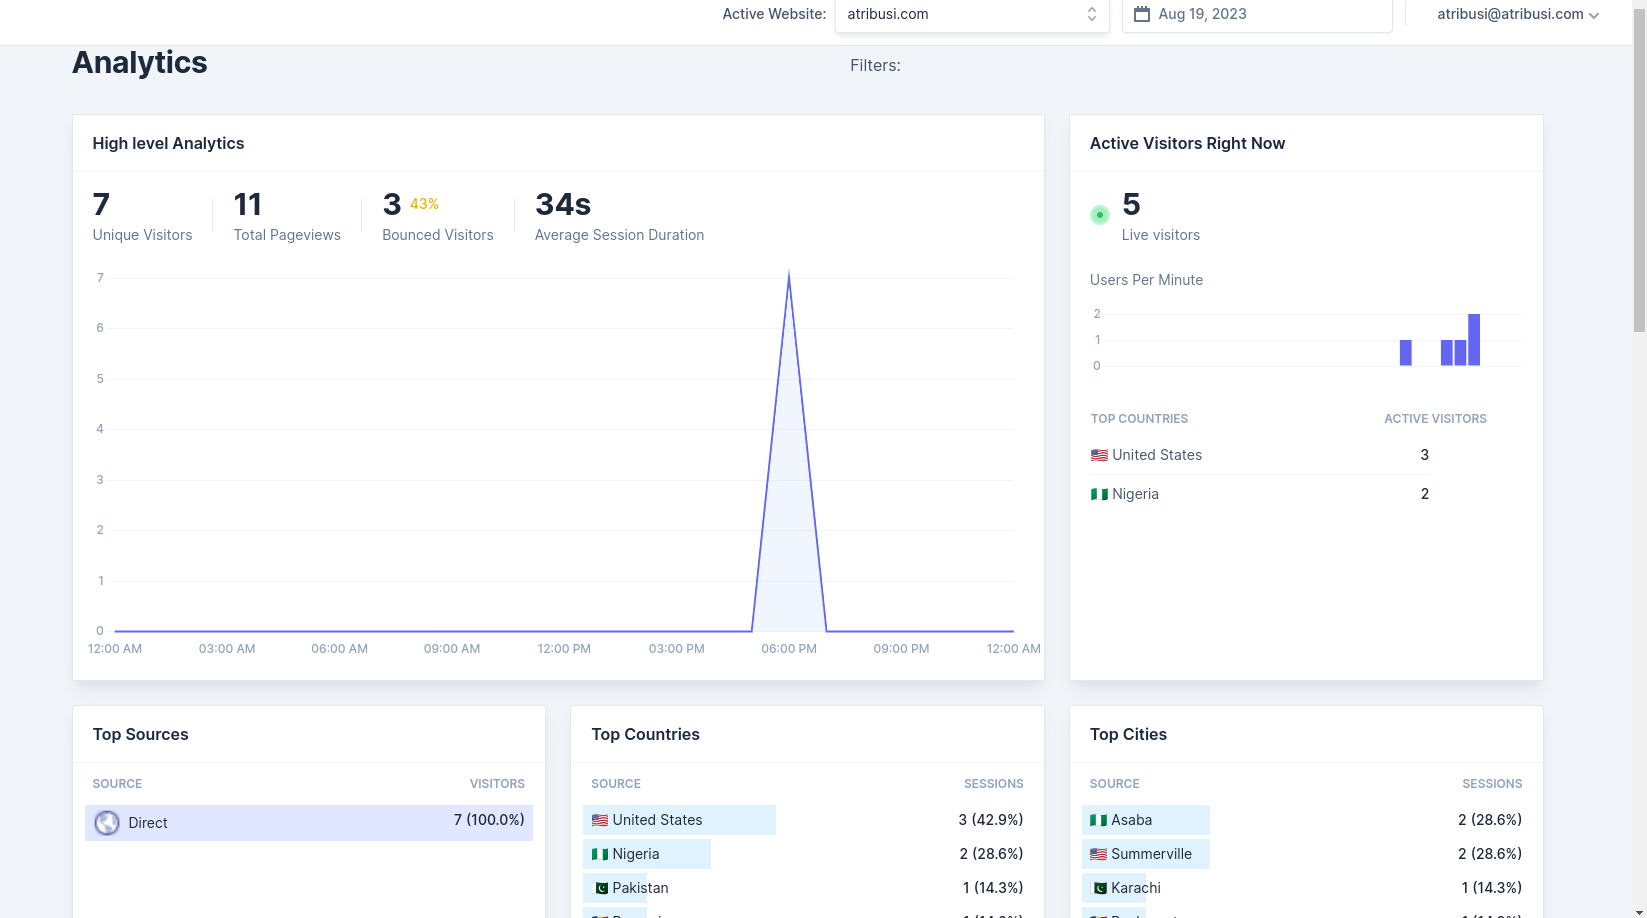Image resolution: width=1647 pixels, height=918 pixels.
Task: Click the Nigeria flag beside Asaba
Action: coord(1099,819)
